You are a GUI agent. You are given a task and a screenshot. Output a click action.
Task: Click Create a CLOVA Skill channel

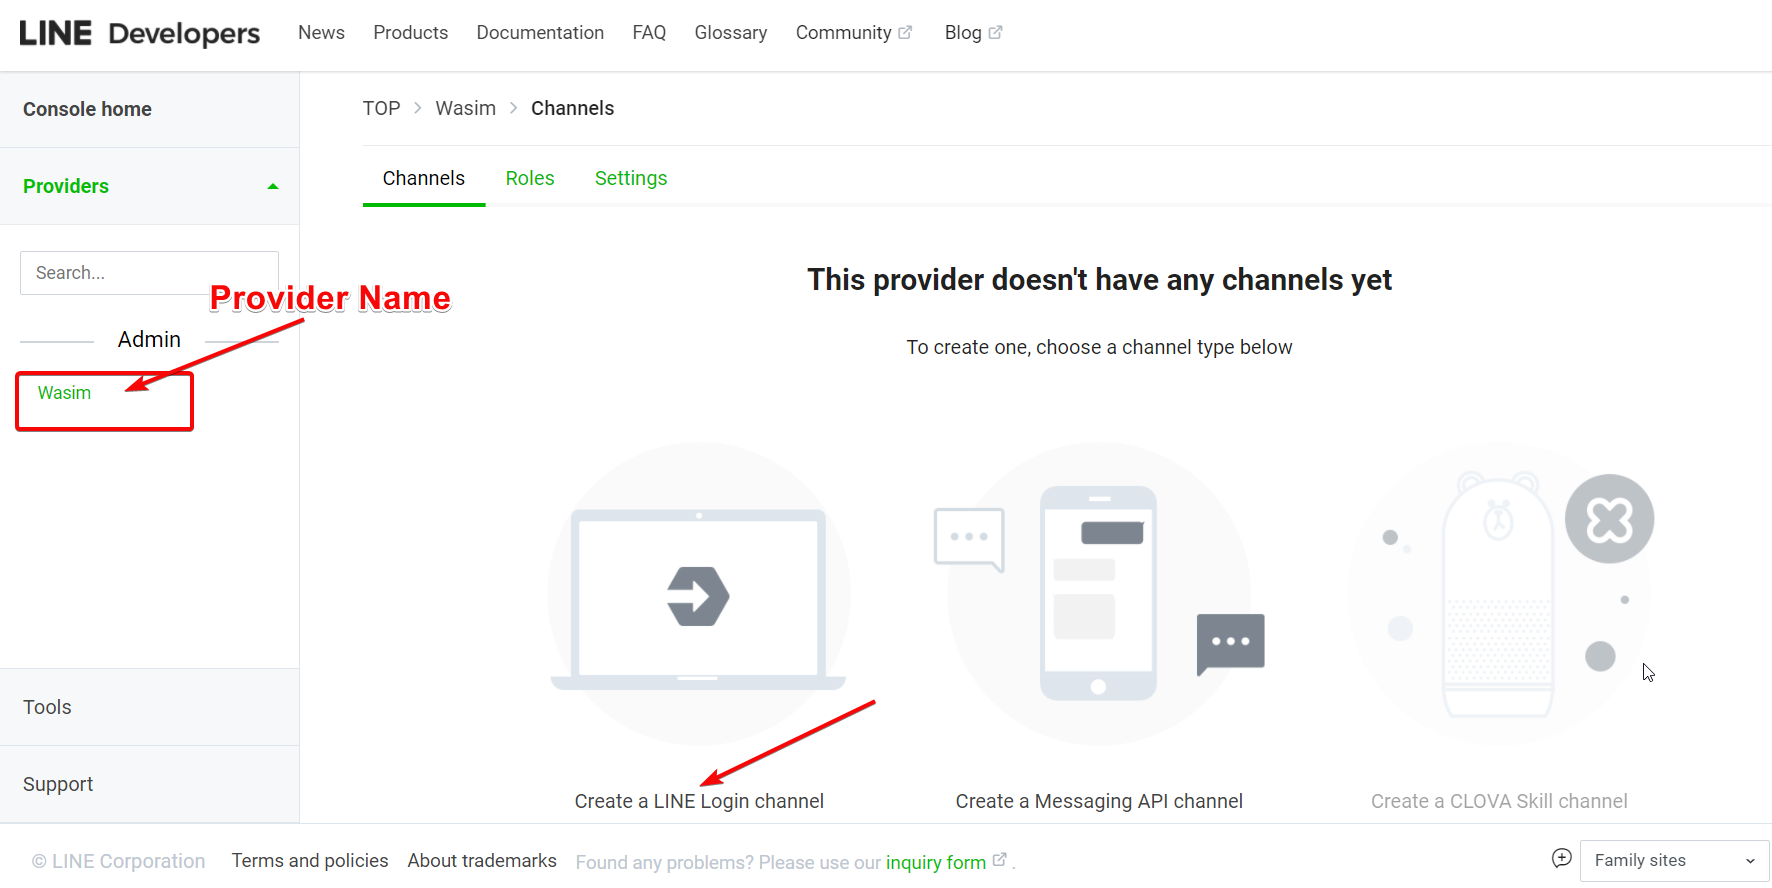pos(1499,801)
